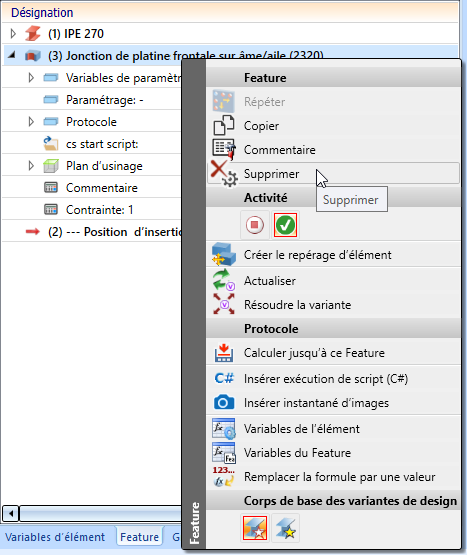Click the Résoudre la variante icon

tap(224, 304)
